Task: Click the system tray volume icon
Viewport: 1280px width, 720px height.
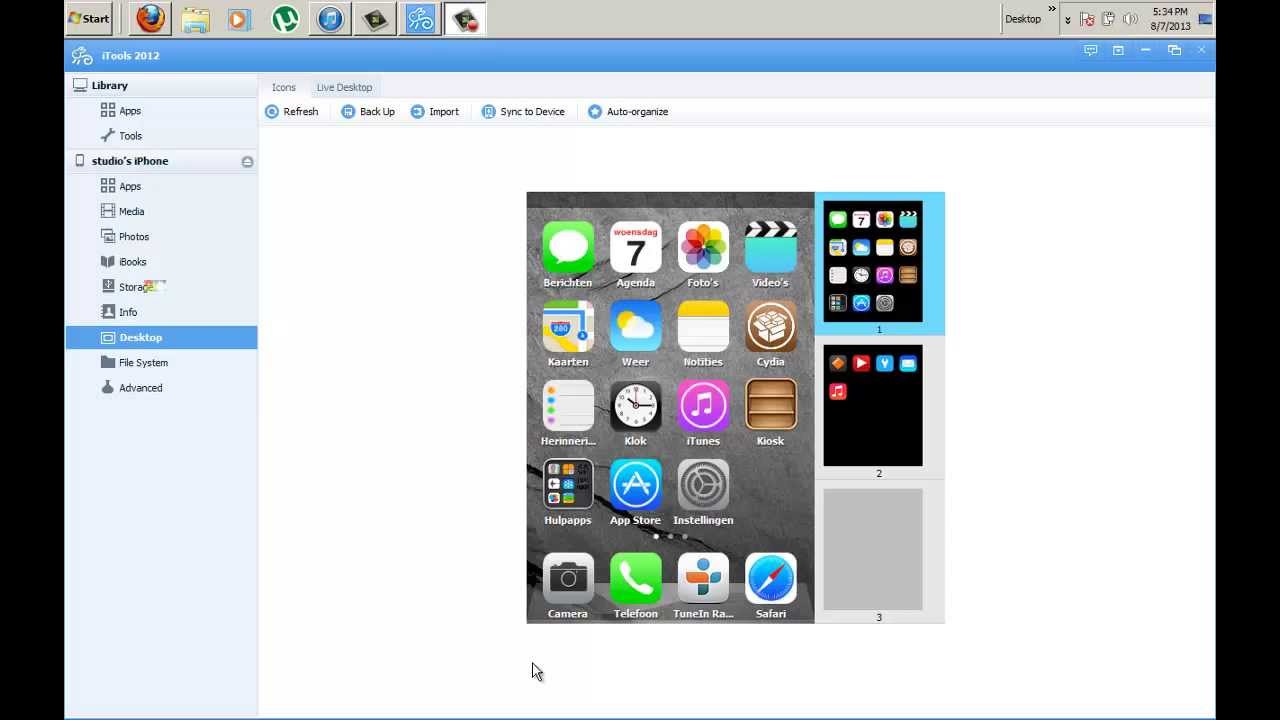Action: pyautogui.click(x=1130, y=19)
